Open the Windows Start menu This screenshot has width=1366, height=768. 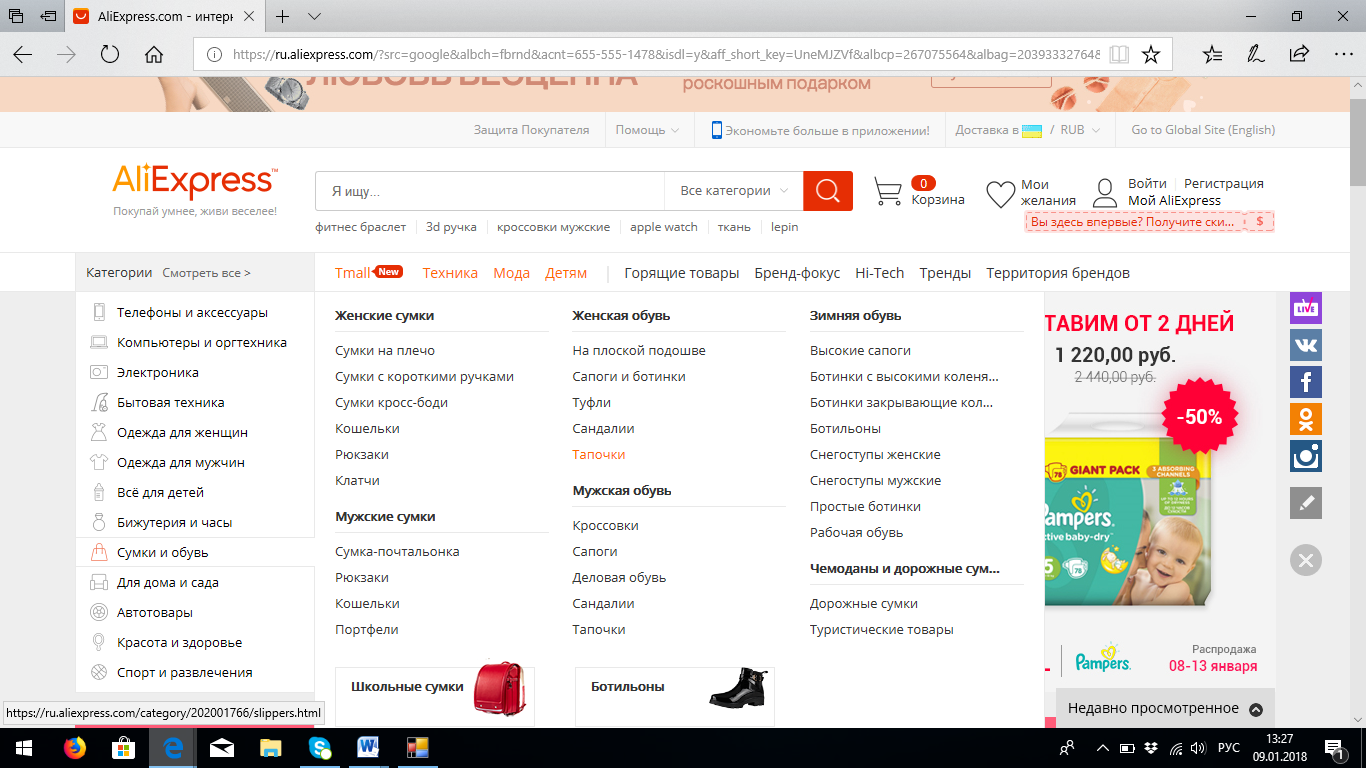(x=24, y=747)
